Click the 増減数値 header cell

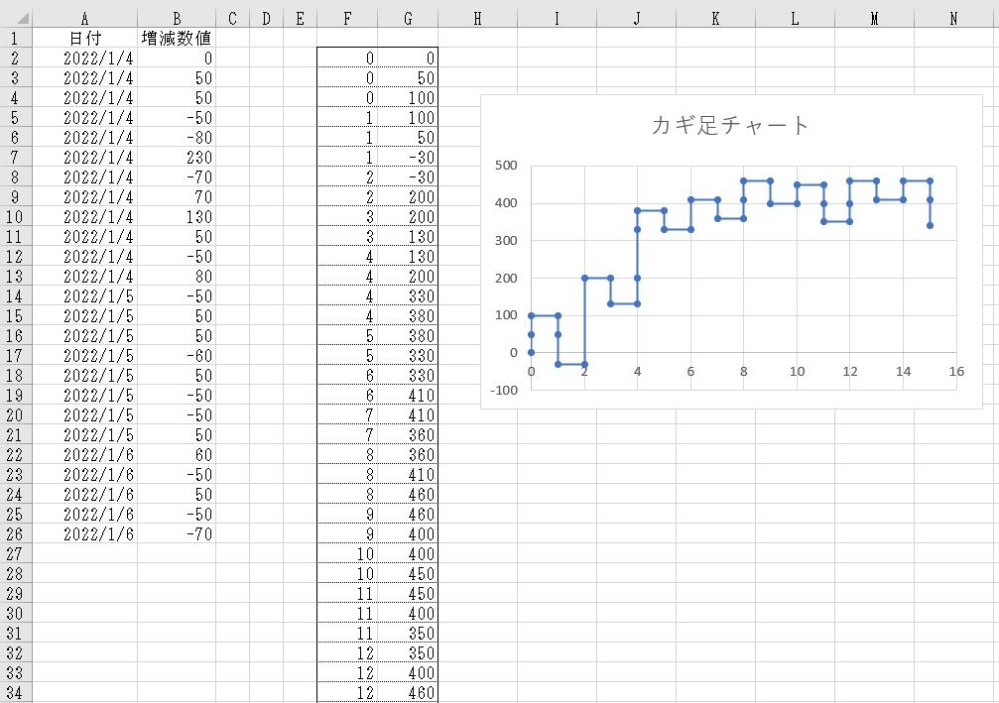click(176, 38)
